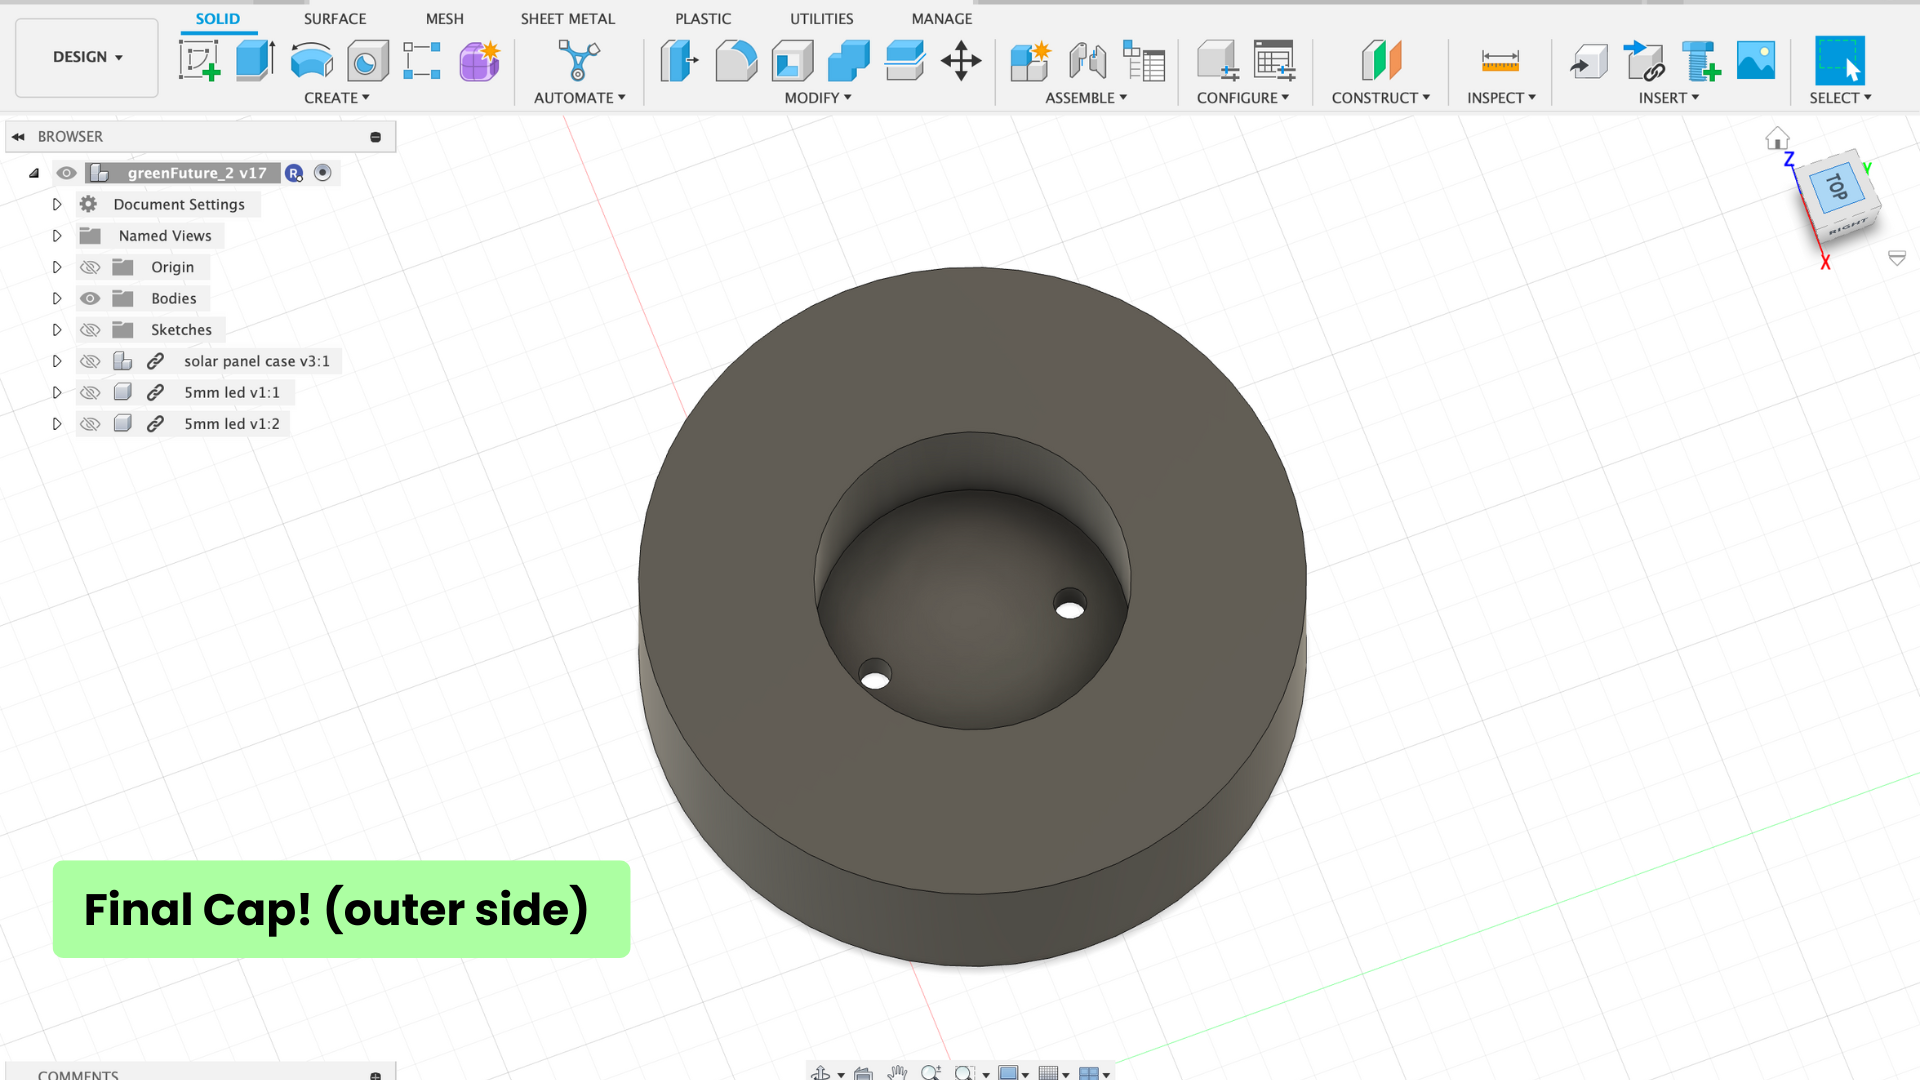Expand the Bodies folder tree node
The height and width of the screenshot is (1080, 1920).
(x=57, y=298)
